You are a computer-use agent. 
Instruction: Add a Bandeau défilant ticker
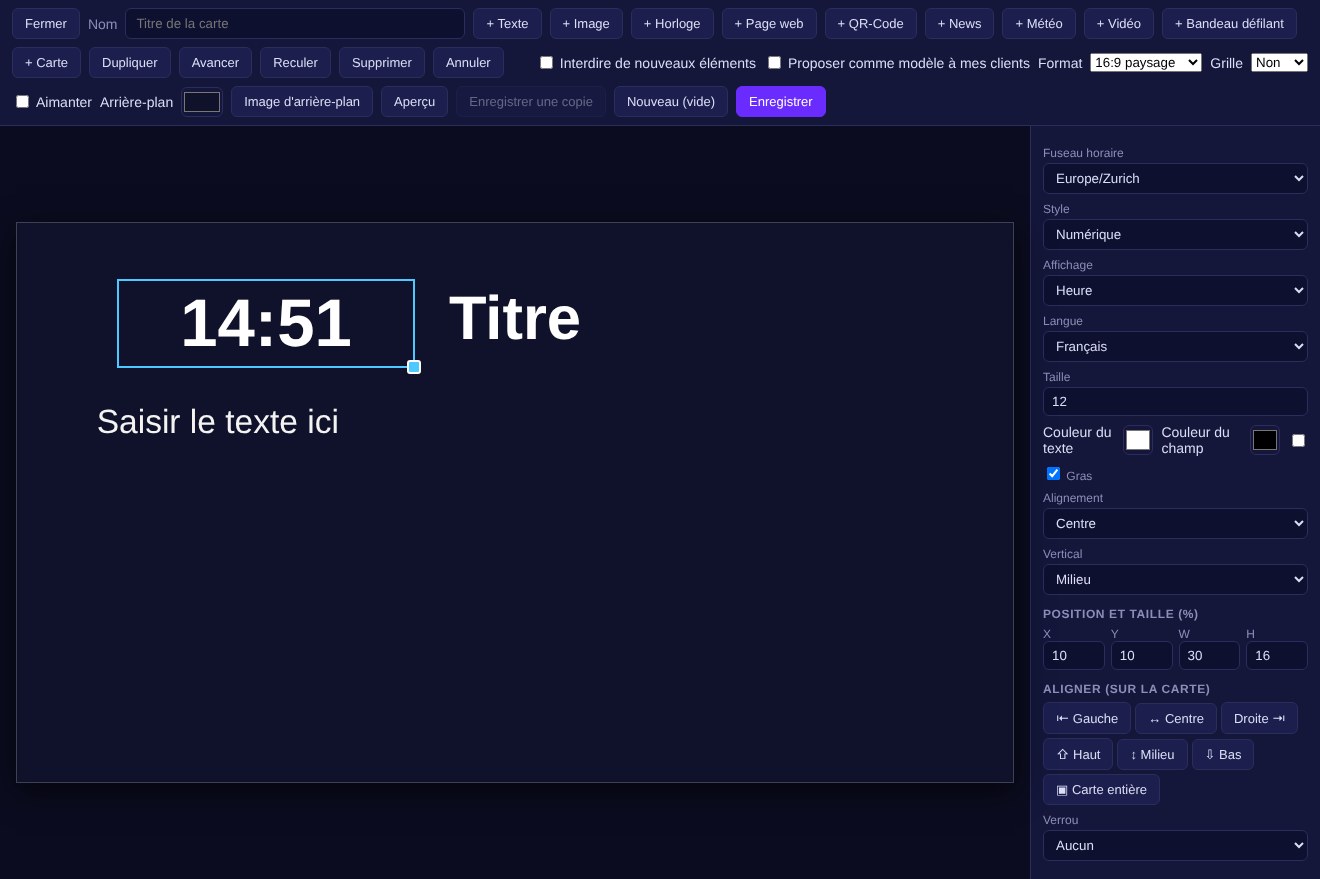click(x=1229, y=24)
